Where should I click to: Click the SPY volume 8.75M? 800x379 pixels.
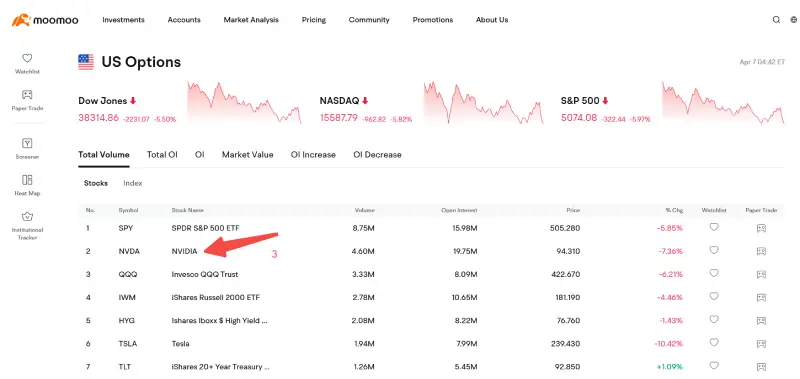(x=364, y=228)
